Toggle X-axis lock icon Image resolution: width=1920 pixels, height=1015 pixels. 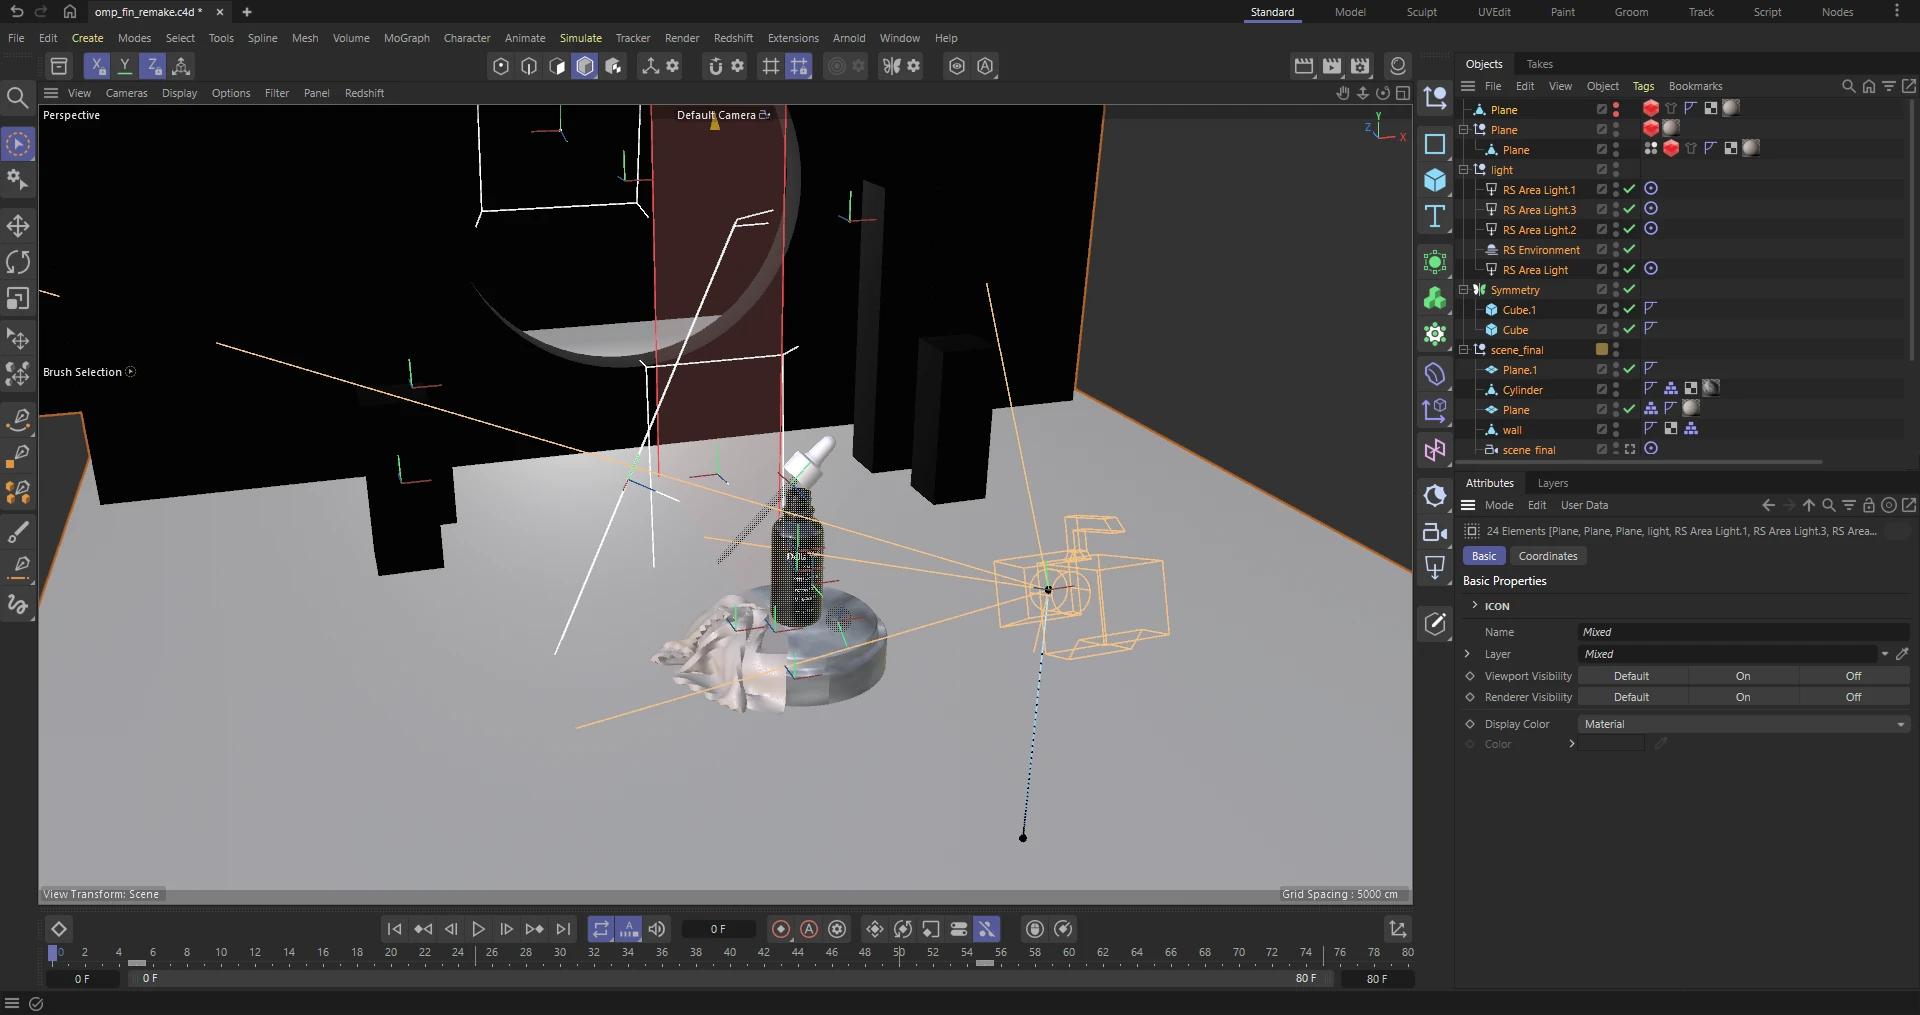(x=97, y=66)
